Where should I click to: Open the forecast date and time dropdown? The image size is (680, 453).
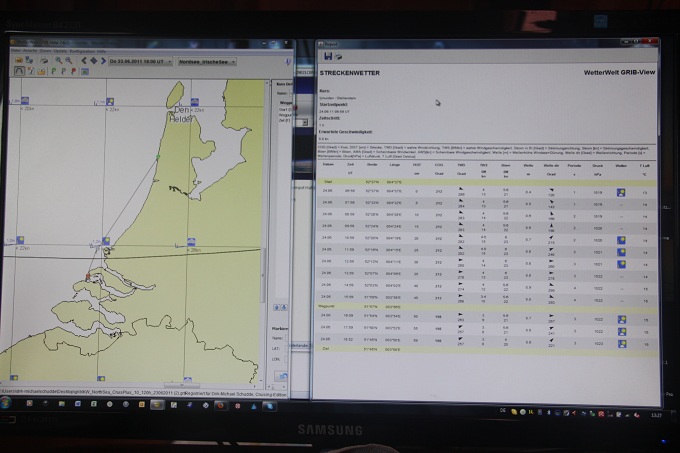pyautogui.click(x=170, y=60)
